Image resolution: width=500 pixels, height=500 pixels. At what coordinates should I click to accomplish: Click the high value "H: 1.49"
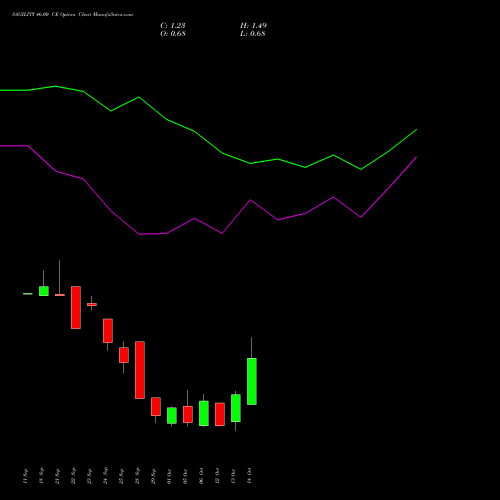coord(253,26)
